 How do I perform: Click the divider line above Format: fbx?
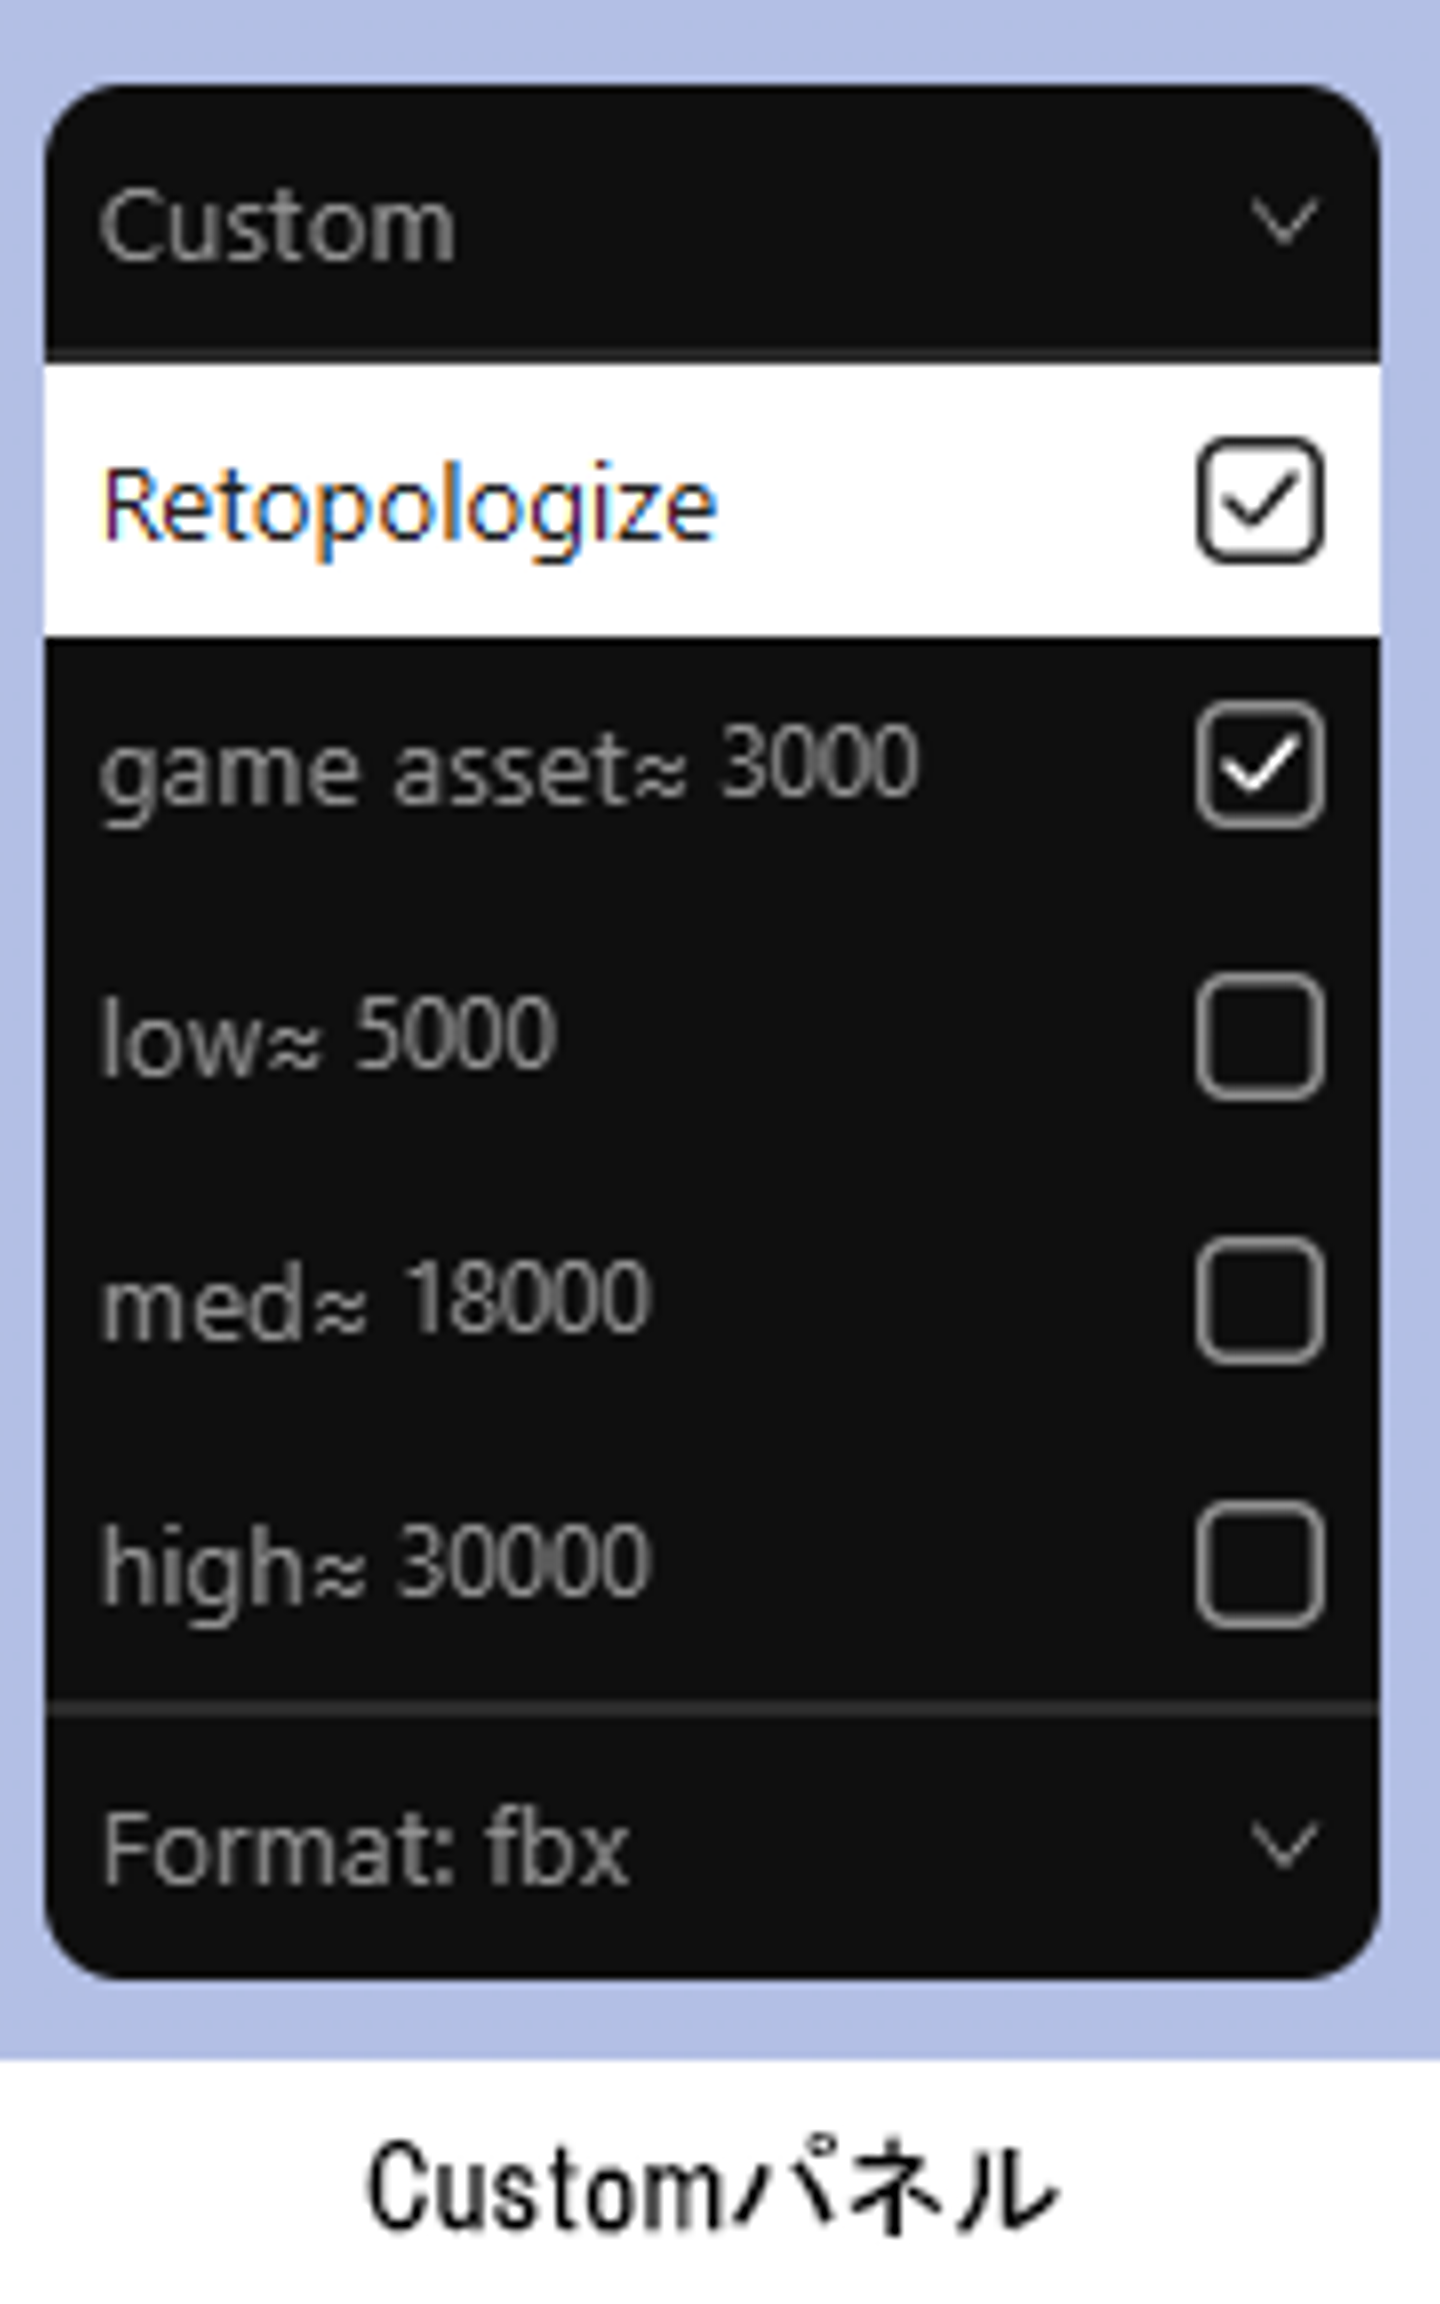[712, 1708]
